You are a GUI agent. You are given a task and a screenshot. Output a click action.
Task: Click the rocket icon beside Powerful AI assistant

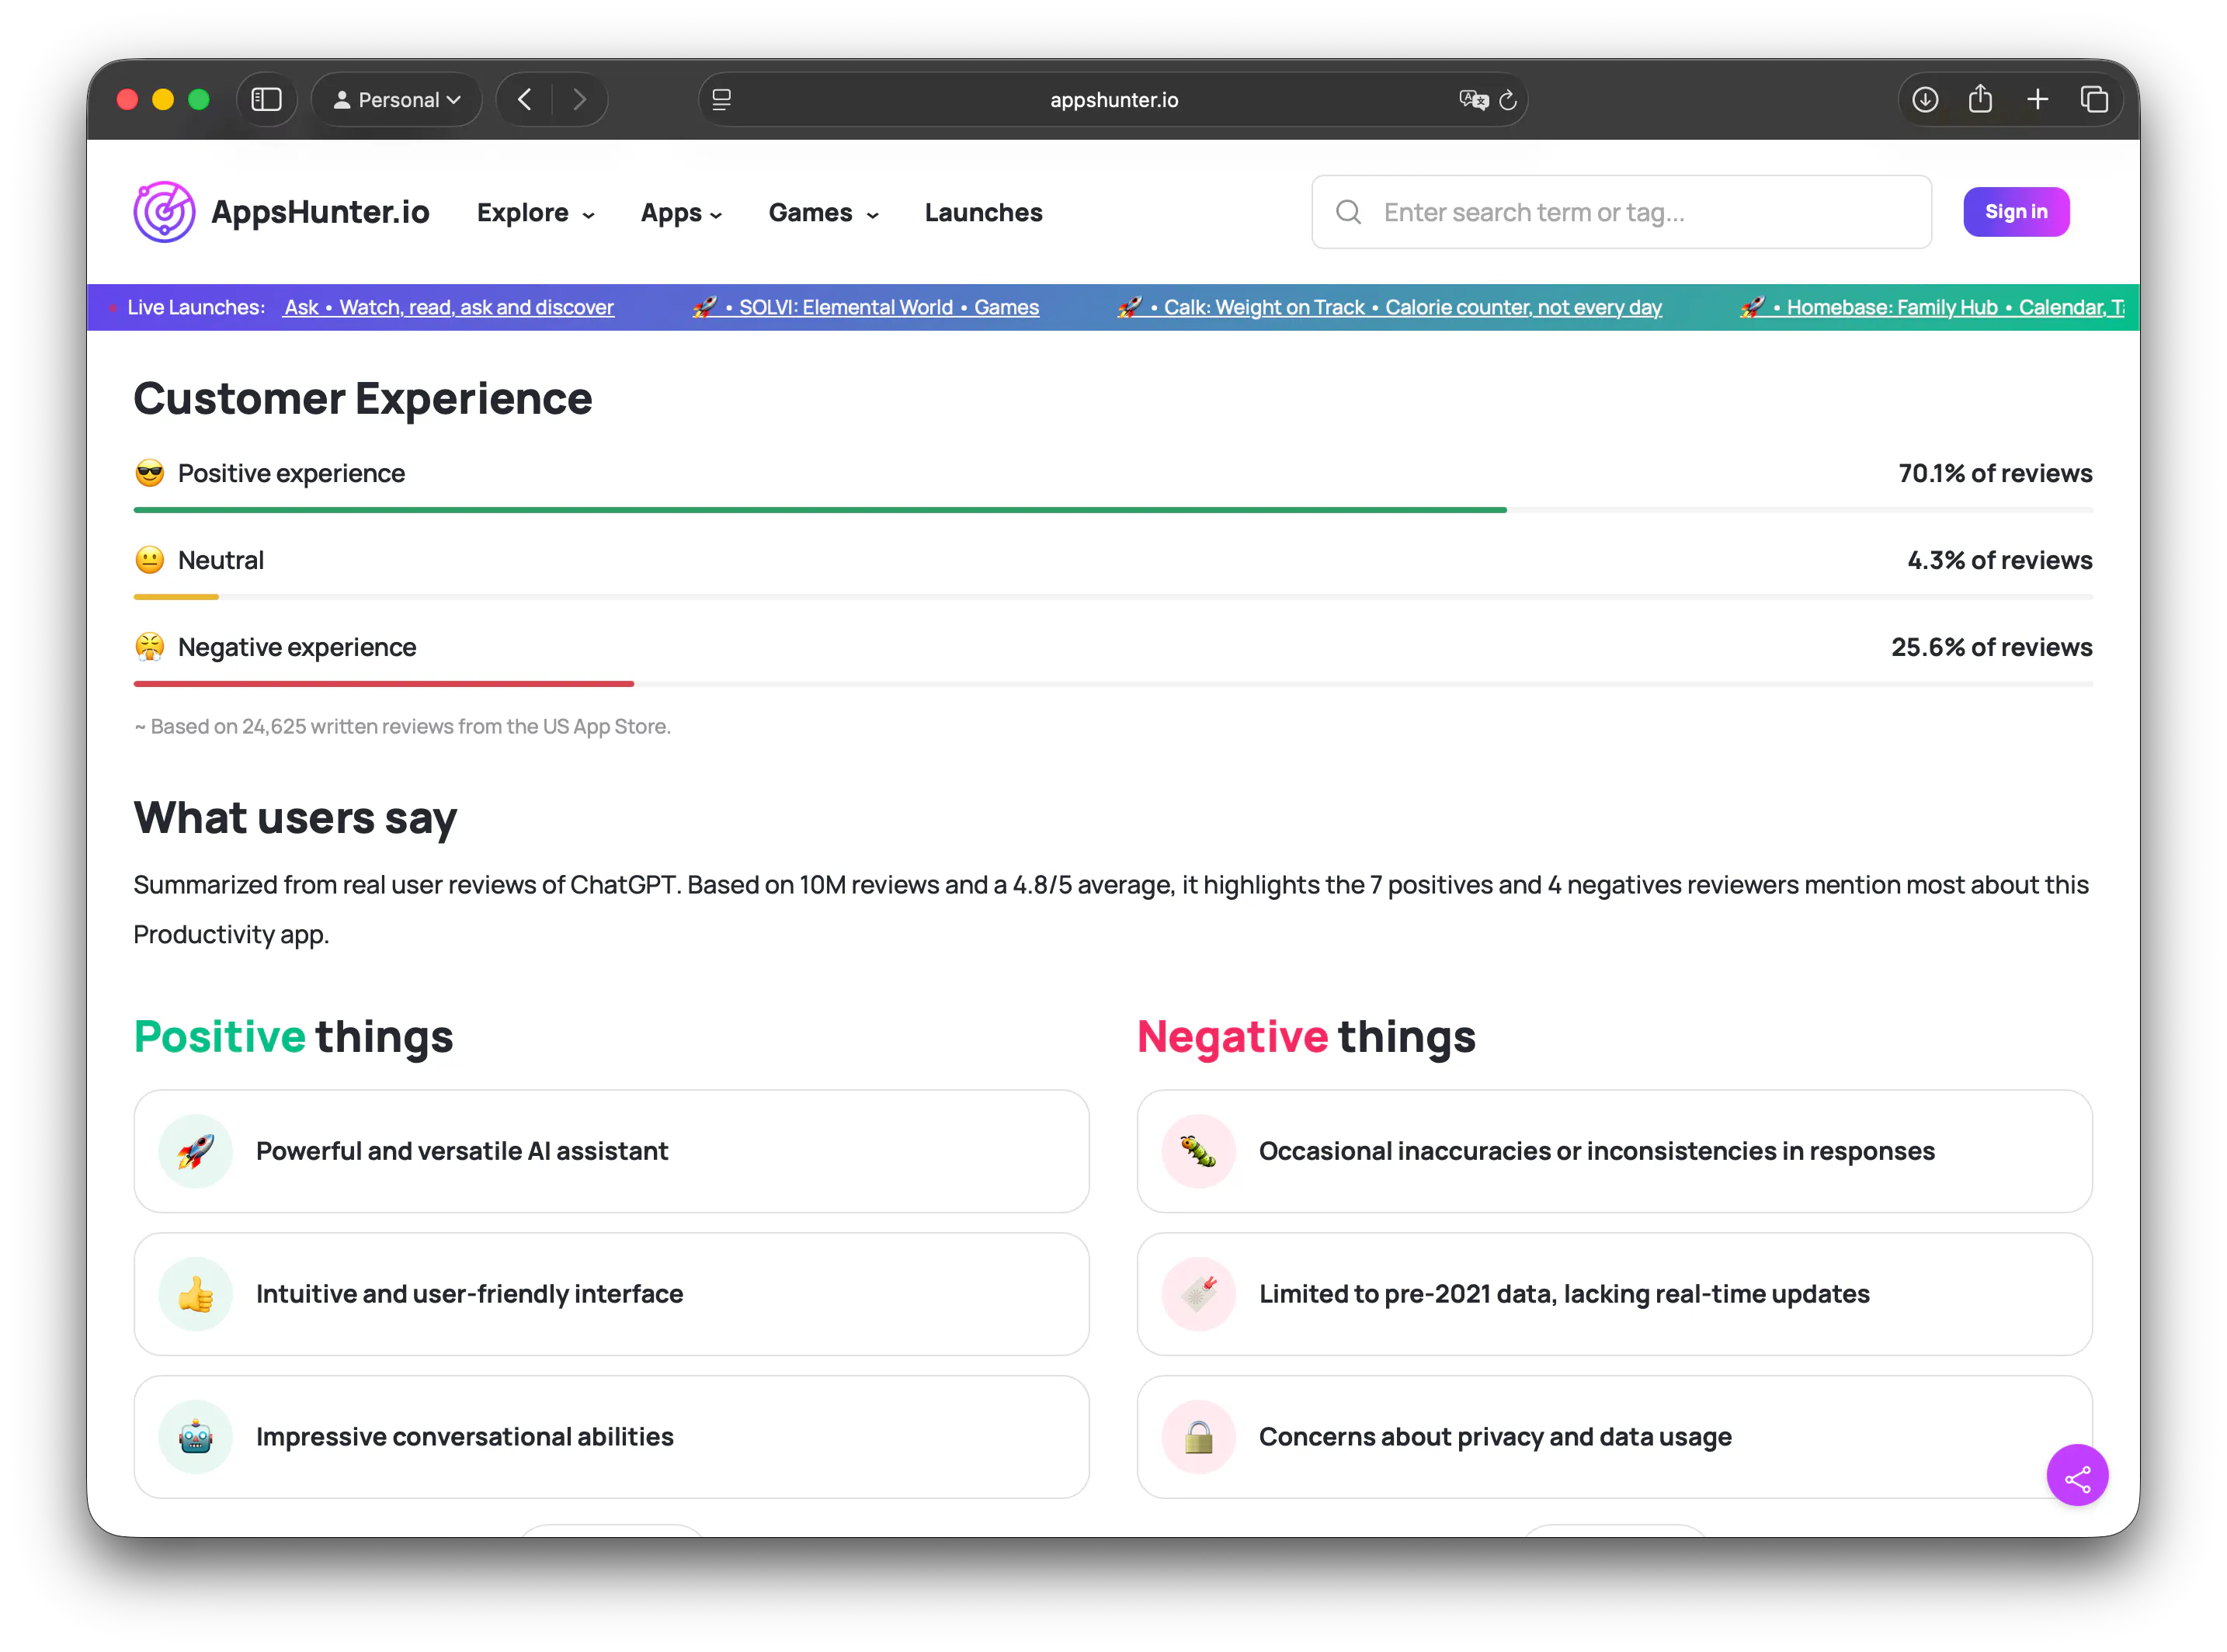(195, 1151)
